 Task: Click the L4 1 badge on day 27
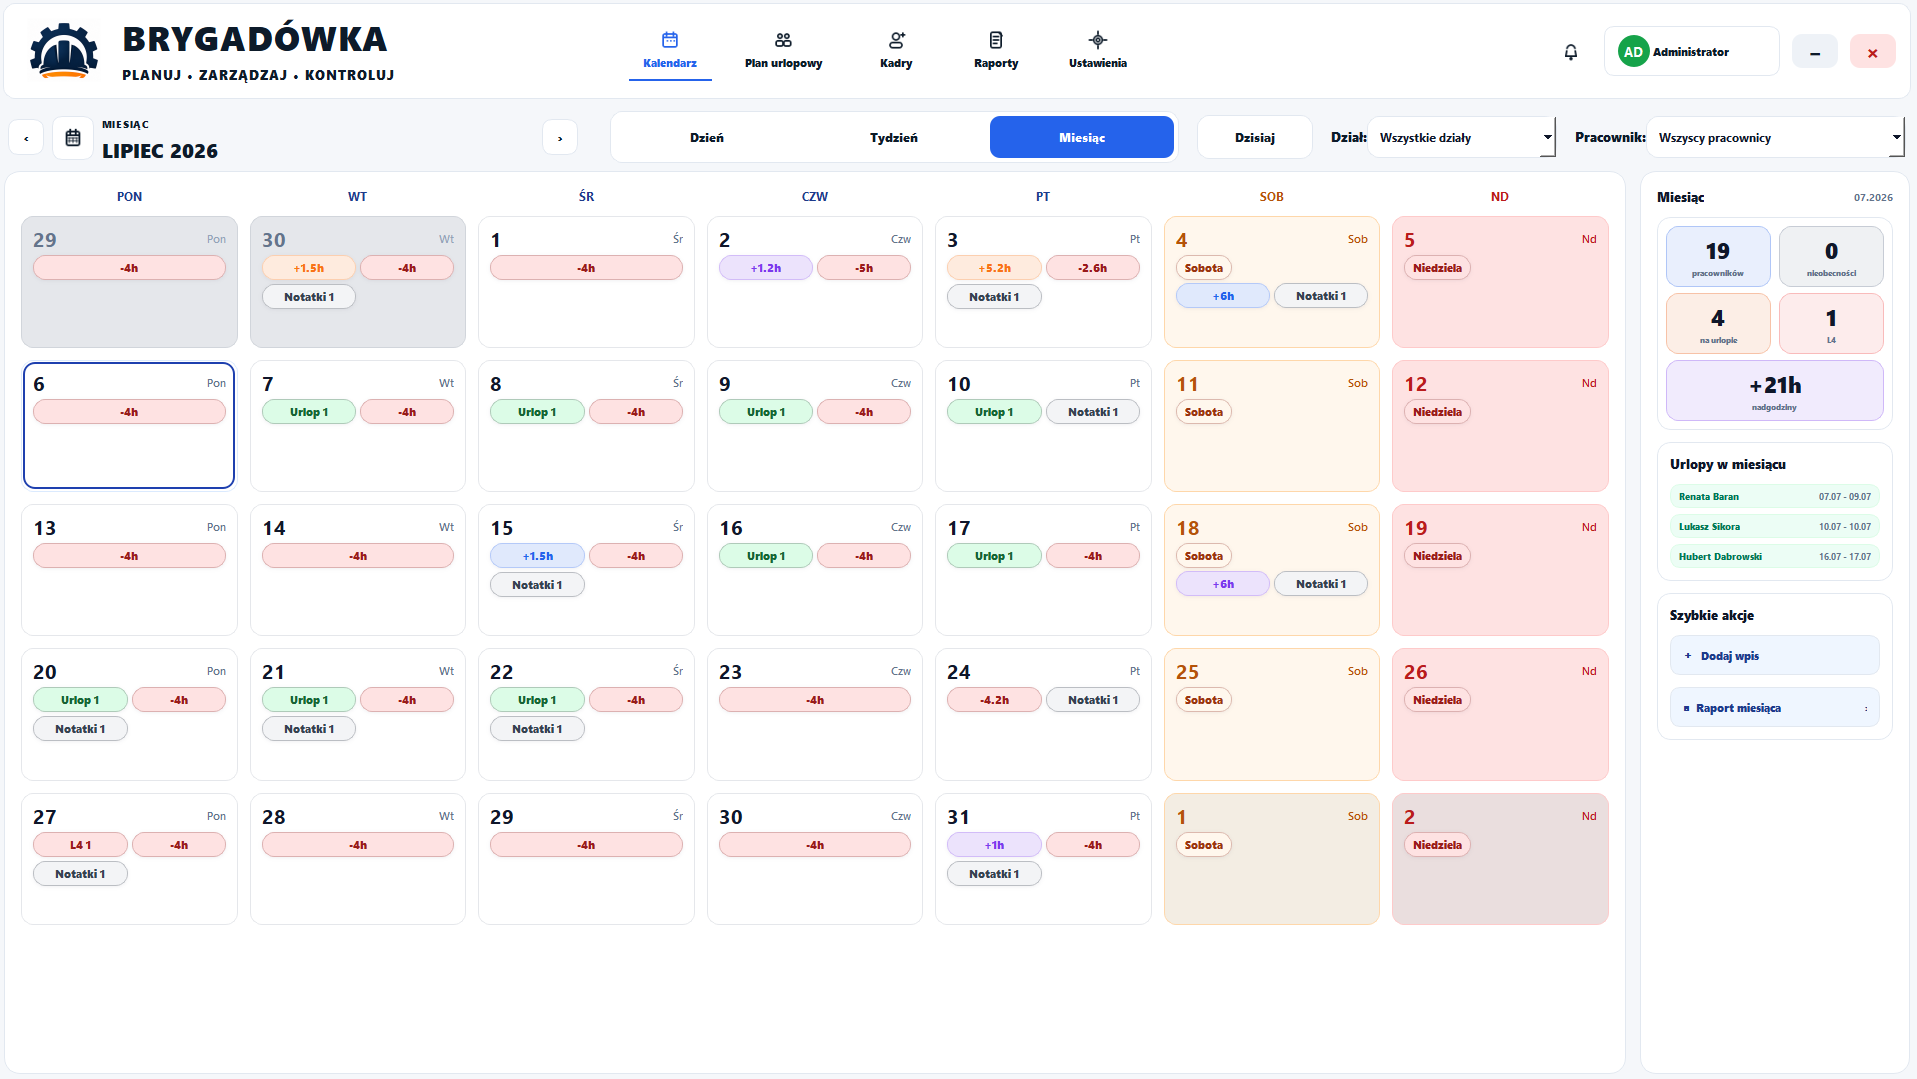coord(80,845)
